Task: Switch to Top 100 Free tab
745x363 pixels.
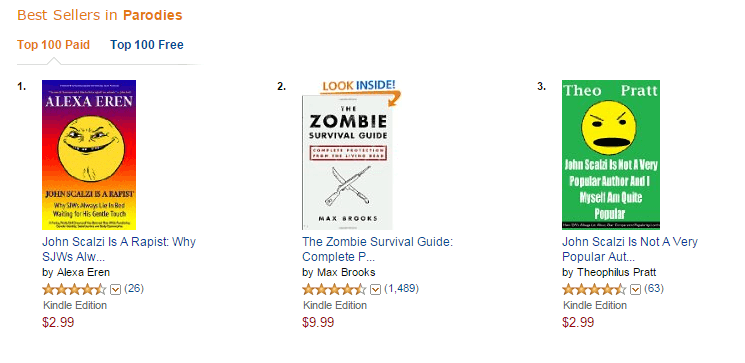Action: tap(147, 45)
